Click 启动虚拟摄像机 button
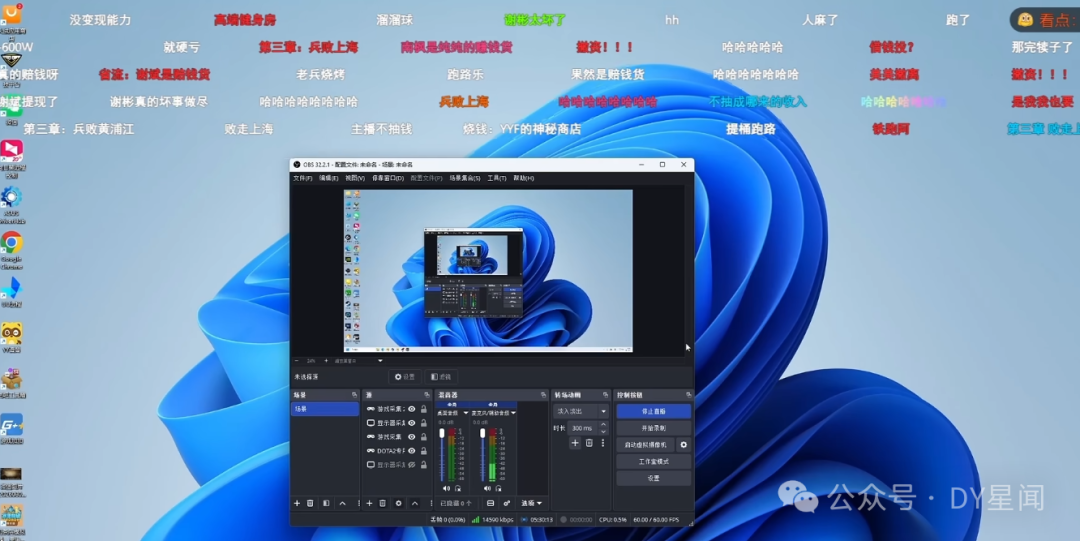 pyautogui.click(x=645, y=445)
